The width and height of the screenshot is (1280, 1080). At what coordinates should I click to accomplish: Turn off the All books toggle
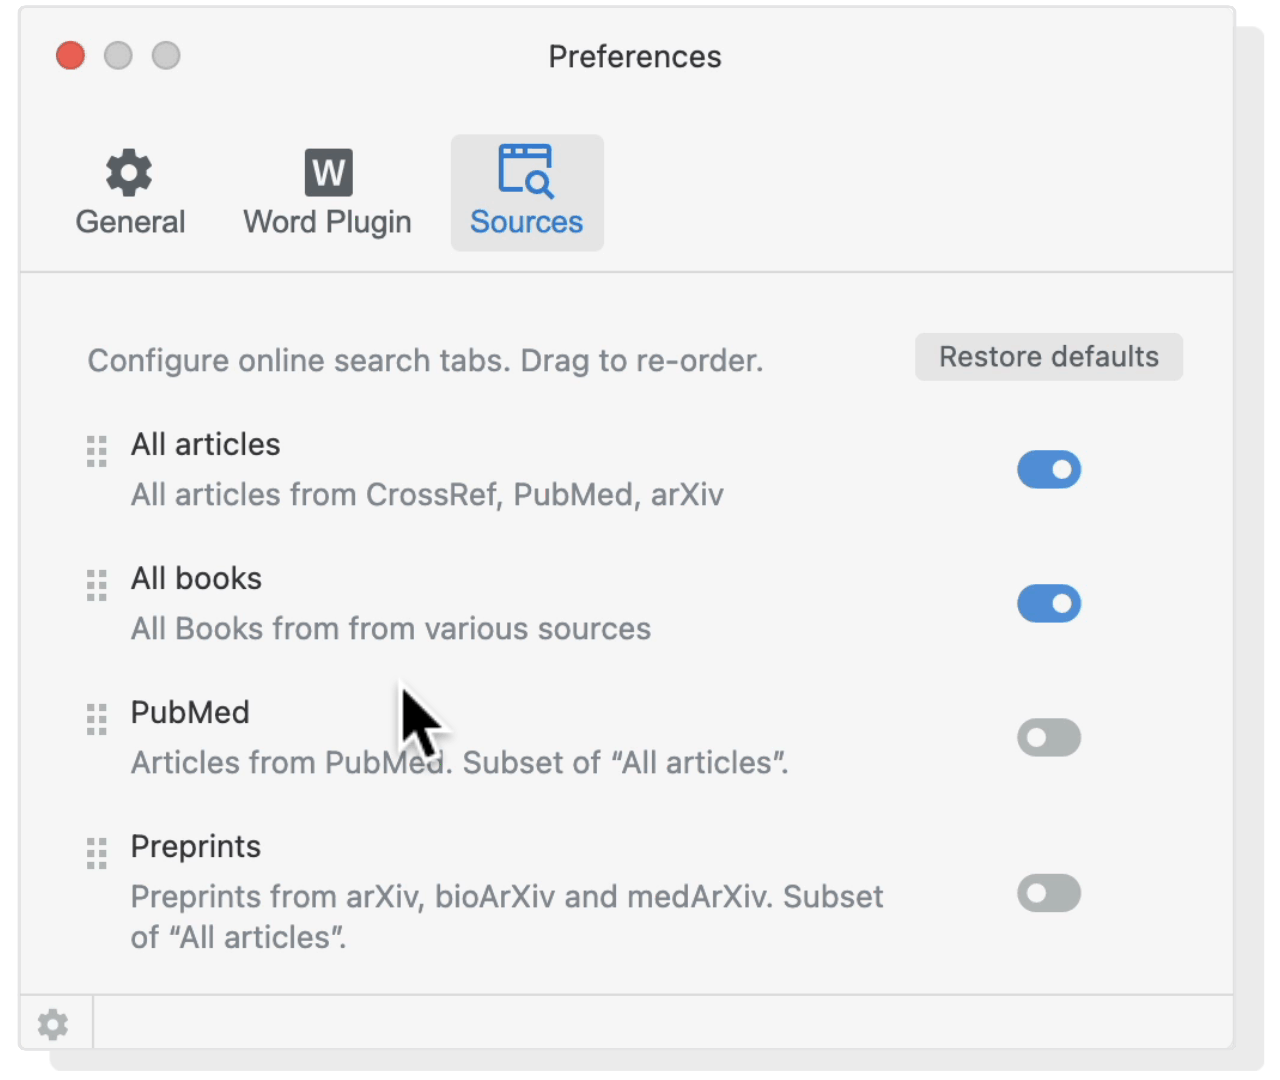click(x=1049, y=603)
